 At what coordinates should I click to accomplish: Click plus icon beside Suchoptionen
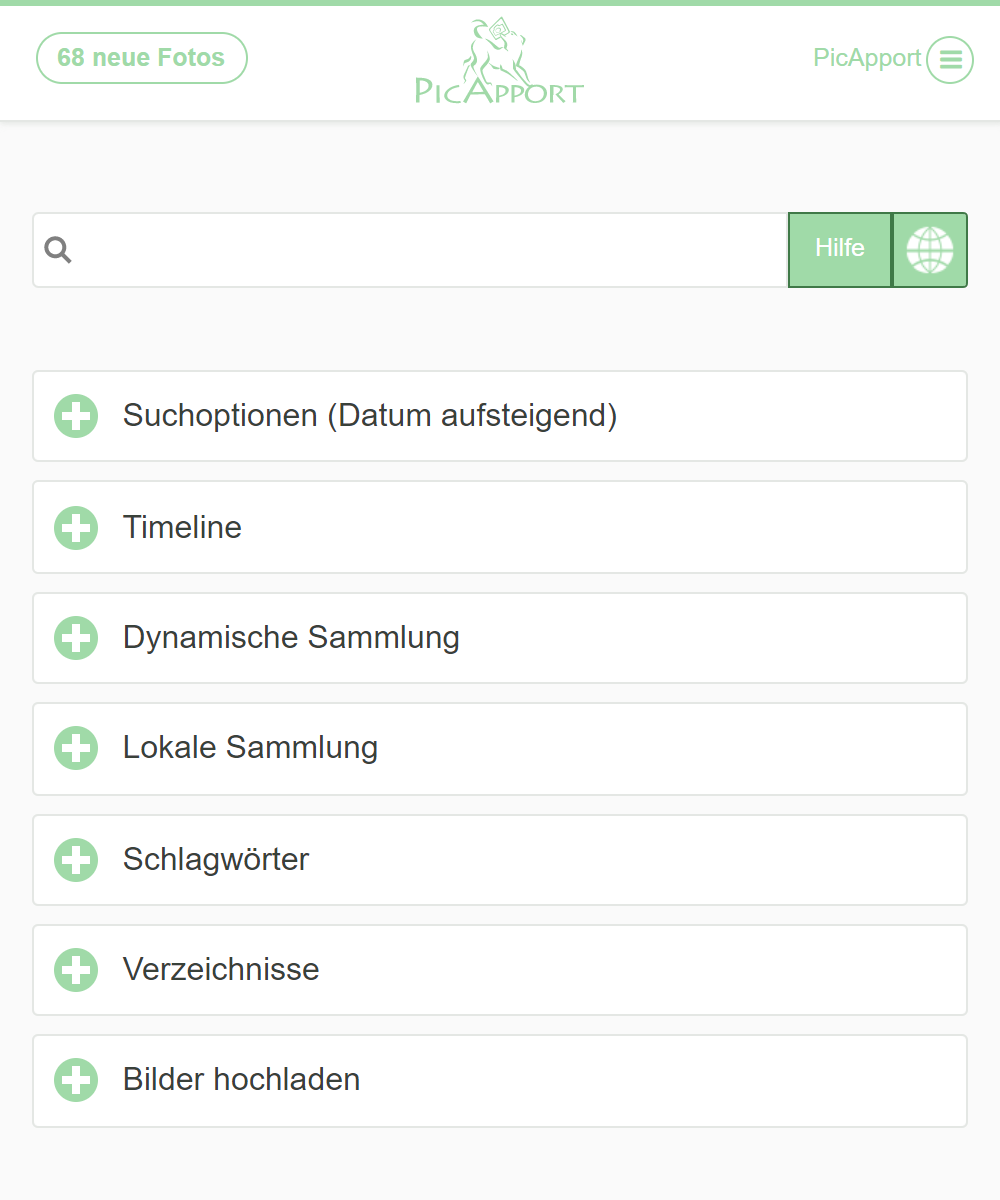(x=76, y=416)
